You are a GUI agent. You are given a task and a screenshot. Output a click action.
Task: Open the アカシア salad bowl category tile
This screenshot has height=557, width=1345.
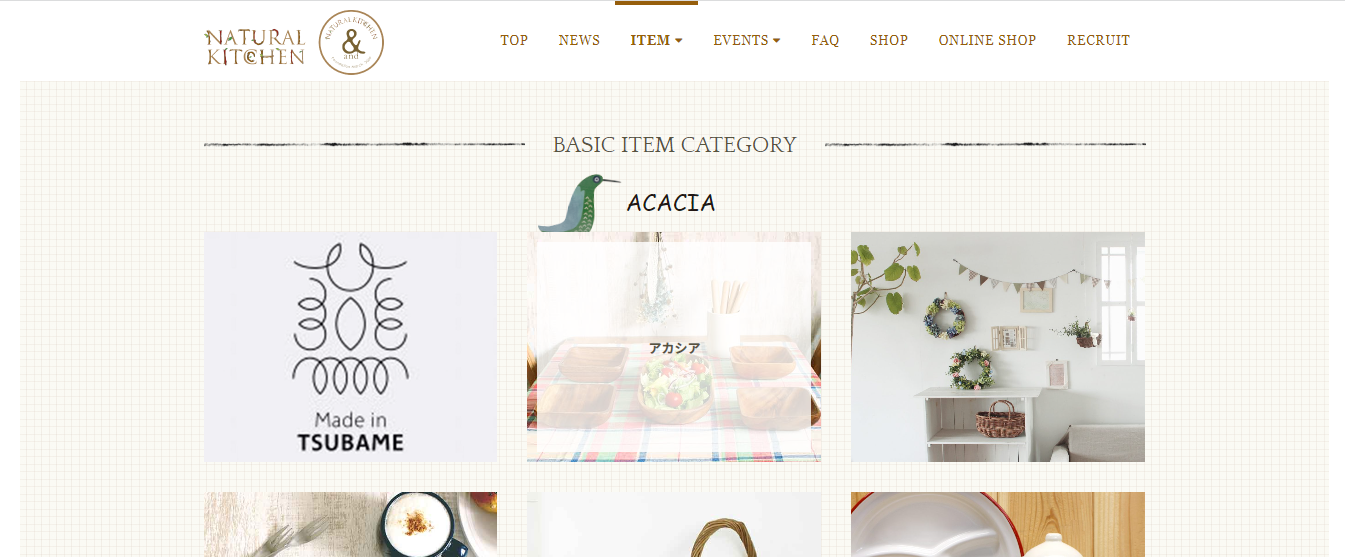click(x=674, y=347)
